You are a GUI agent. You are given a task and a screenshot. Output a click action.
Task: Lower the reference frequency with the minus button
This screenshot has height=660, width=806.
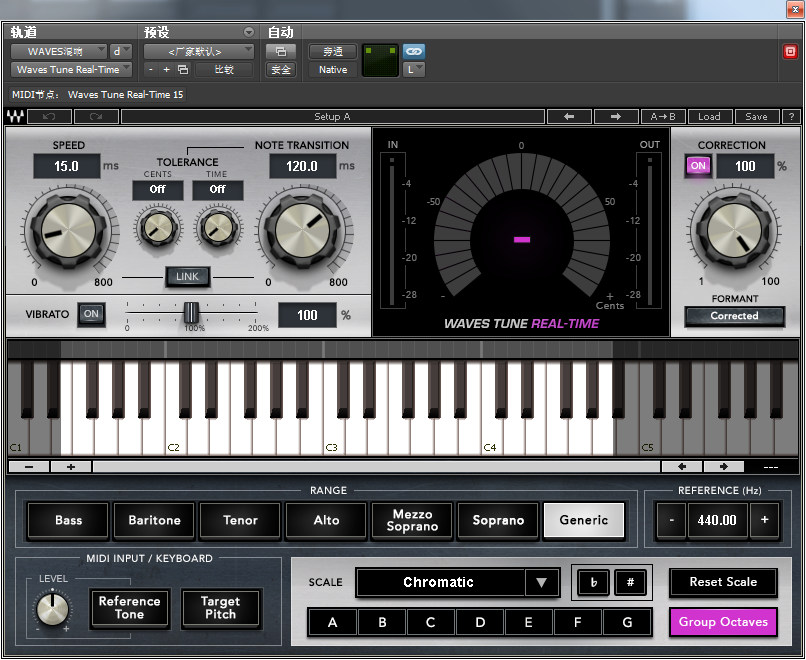coord(671,520)
